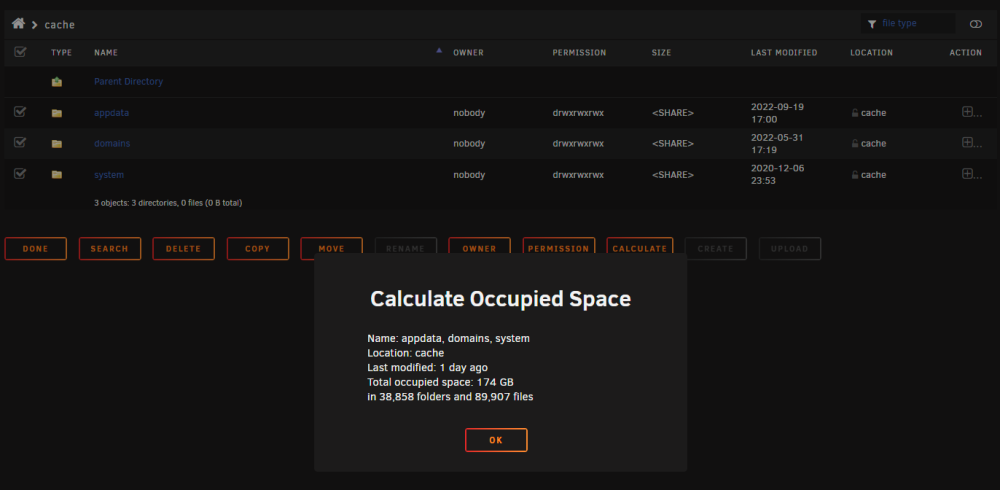This screenshot has width=1000, height=490.
Task: Sort by the OWNER column header
Action: tap(468, 52)
